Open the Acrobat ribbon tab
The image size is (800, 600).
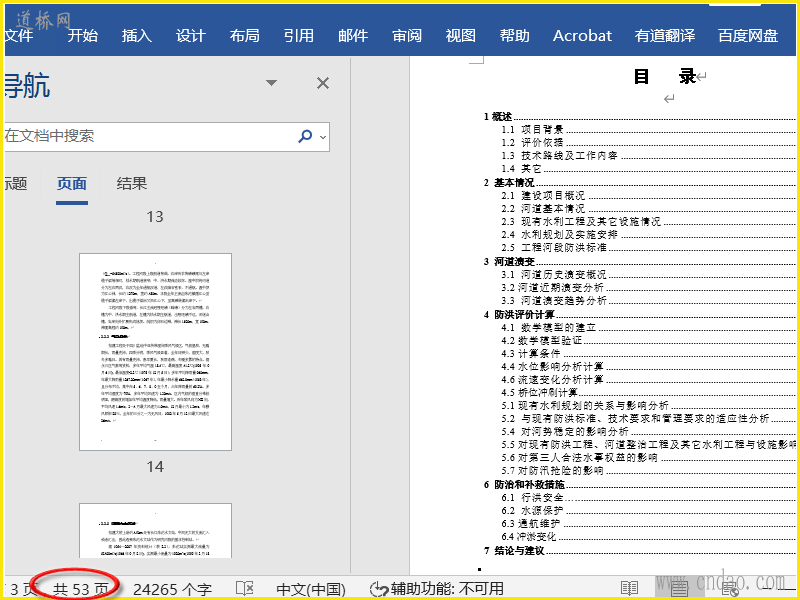[x=582, y=35]
